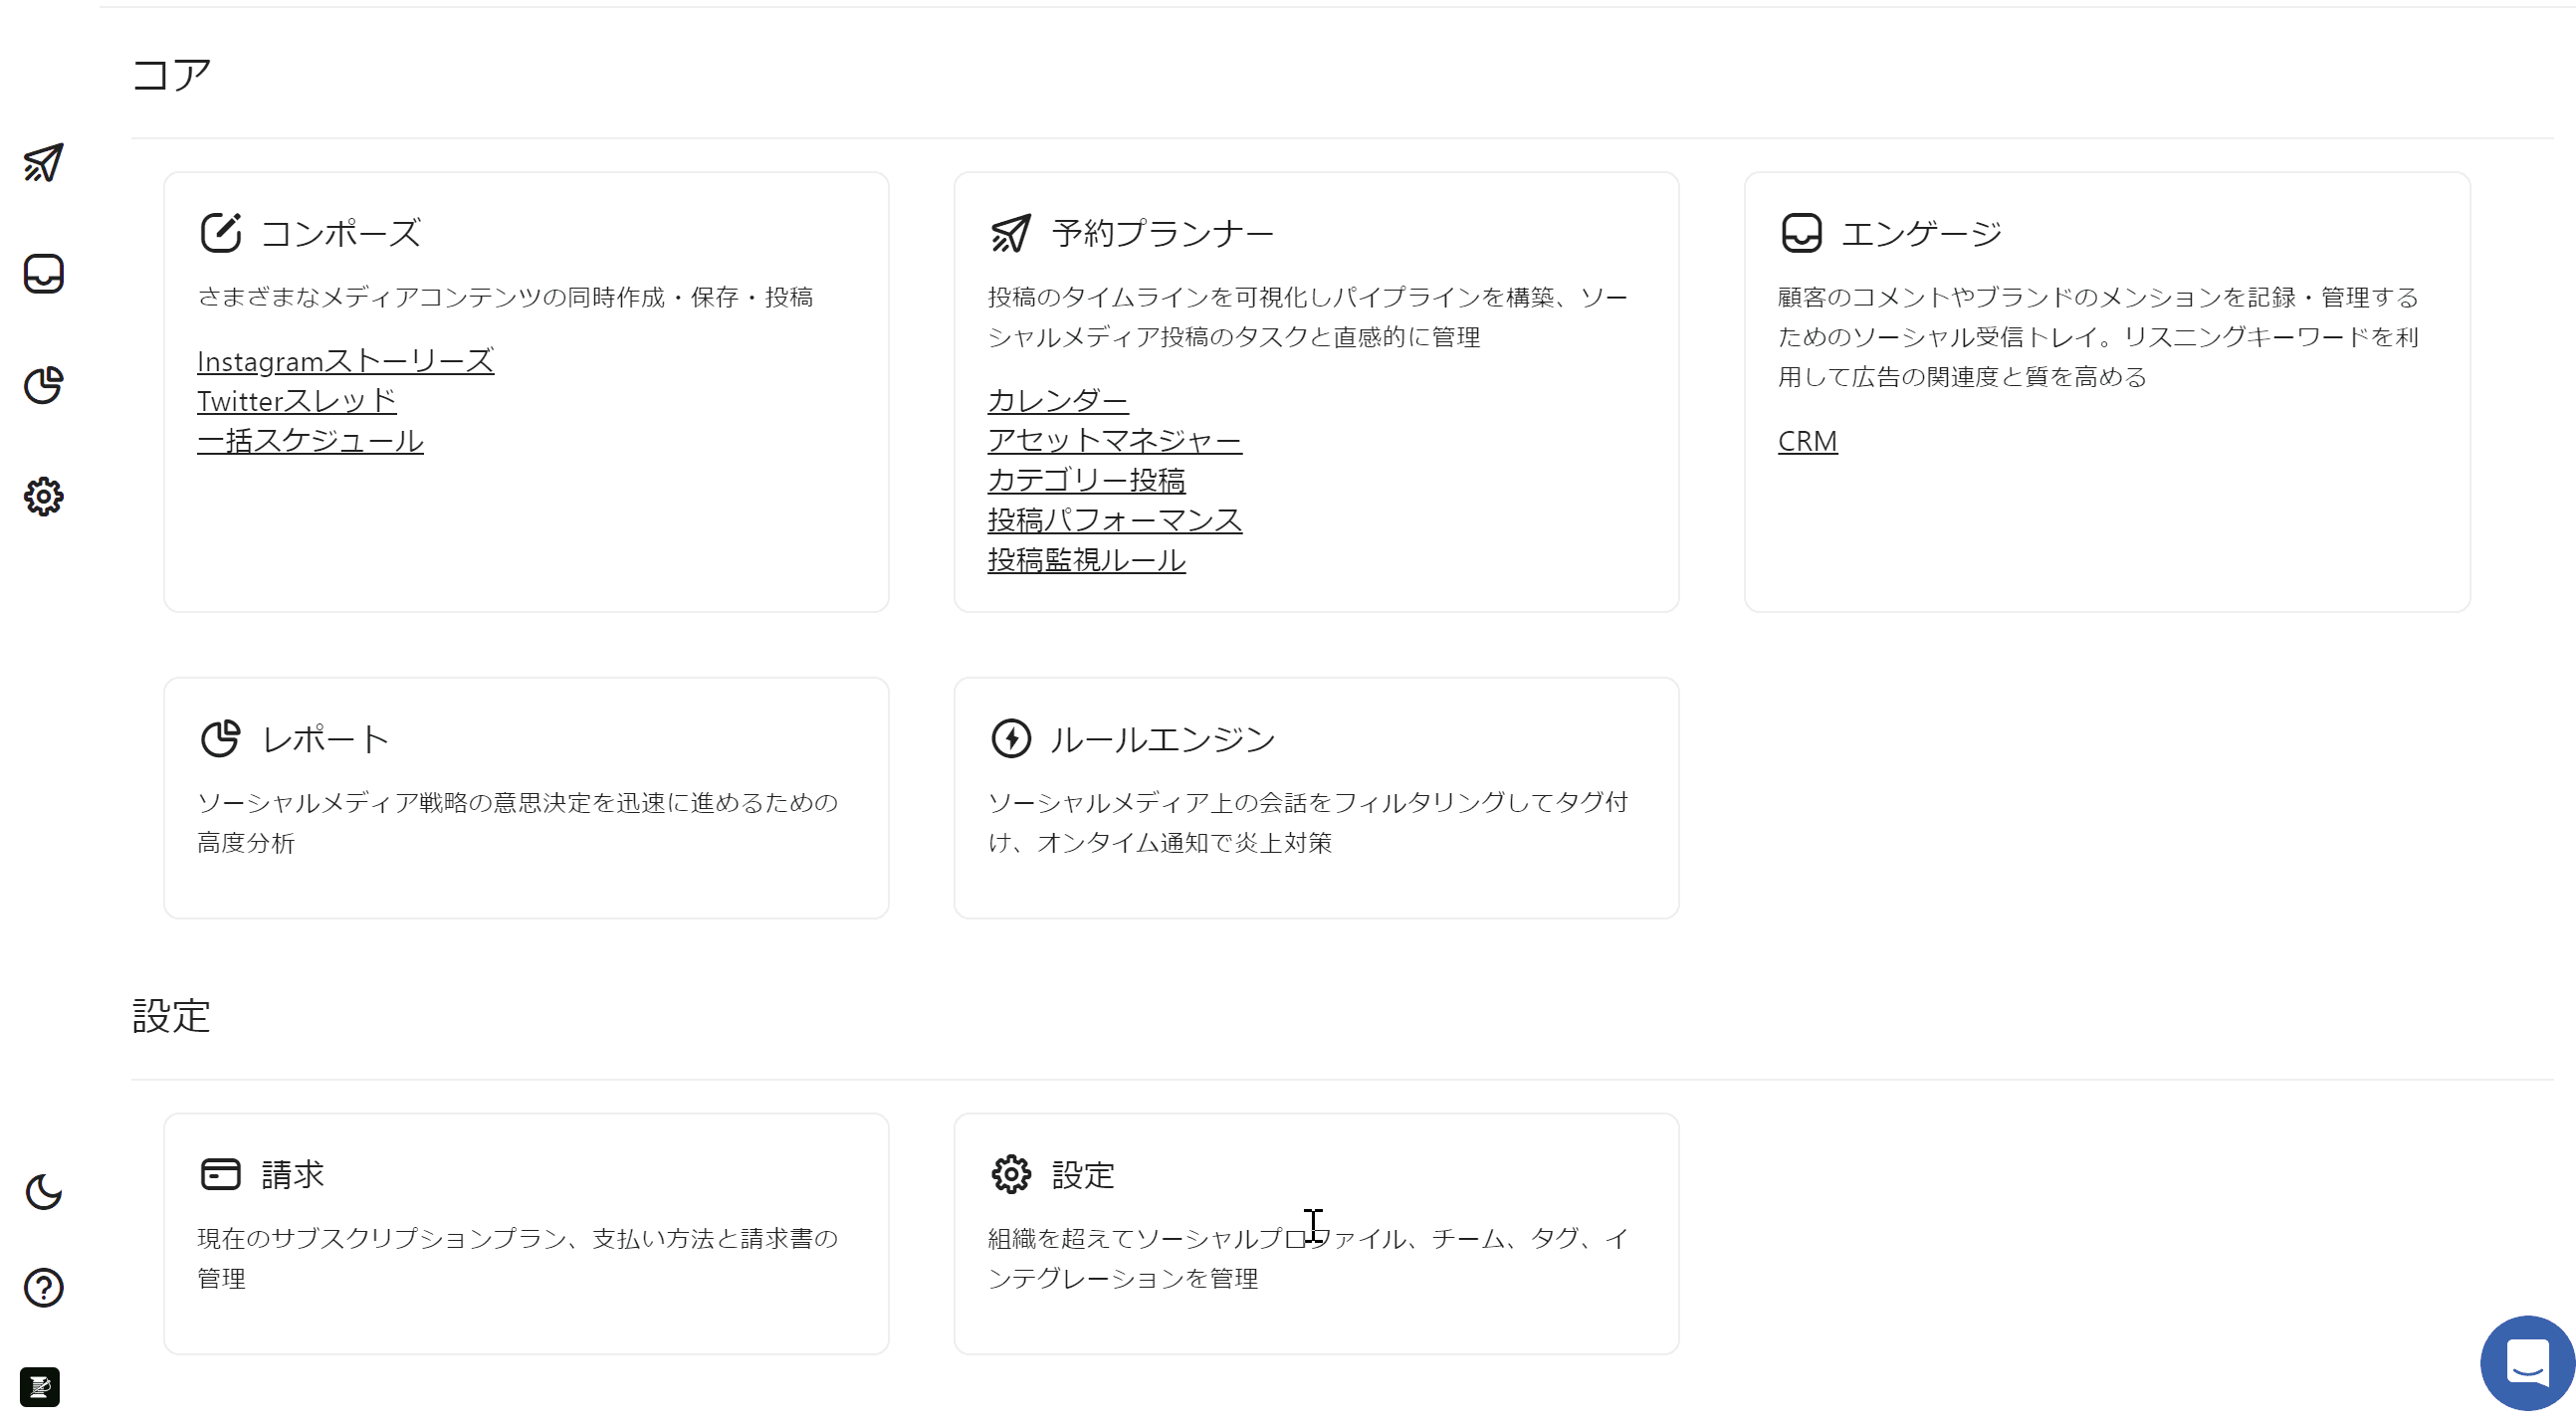Open the settings gear icon in sidebar
Image resolution: width=2576 pixels, height=1425 pixels.
pos(43,496)
